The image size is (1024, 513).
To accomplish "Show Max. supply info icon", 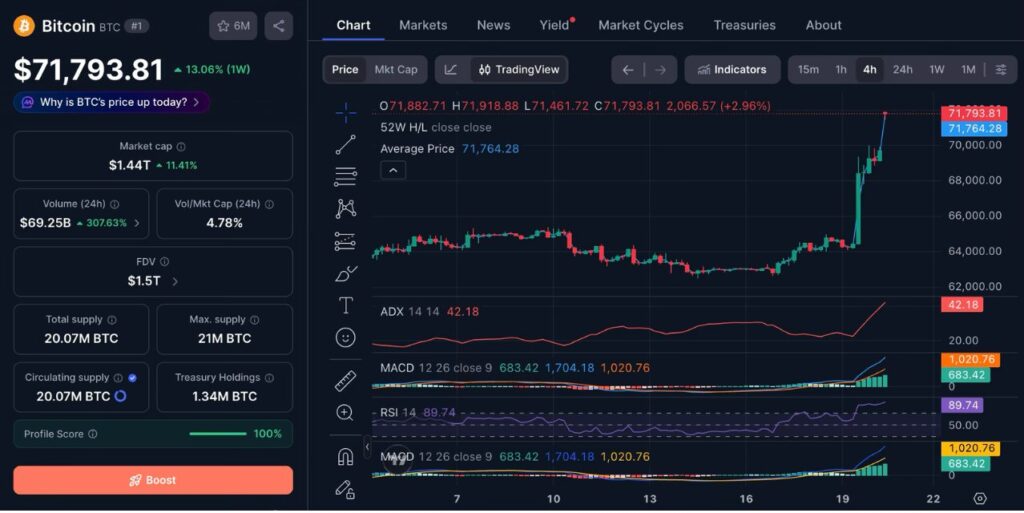I will point(255,320).
